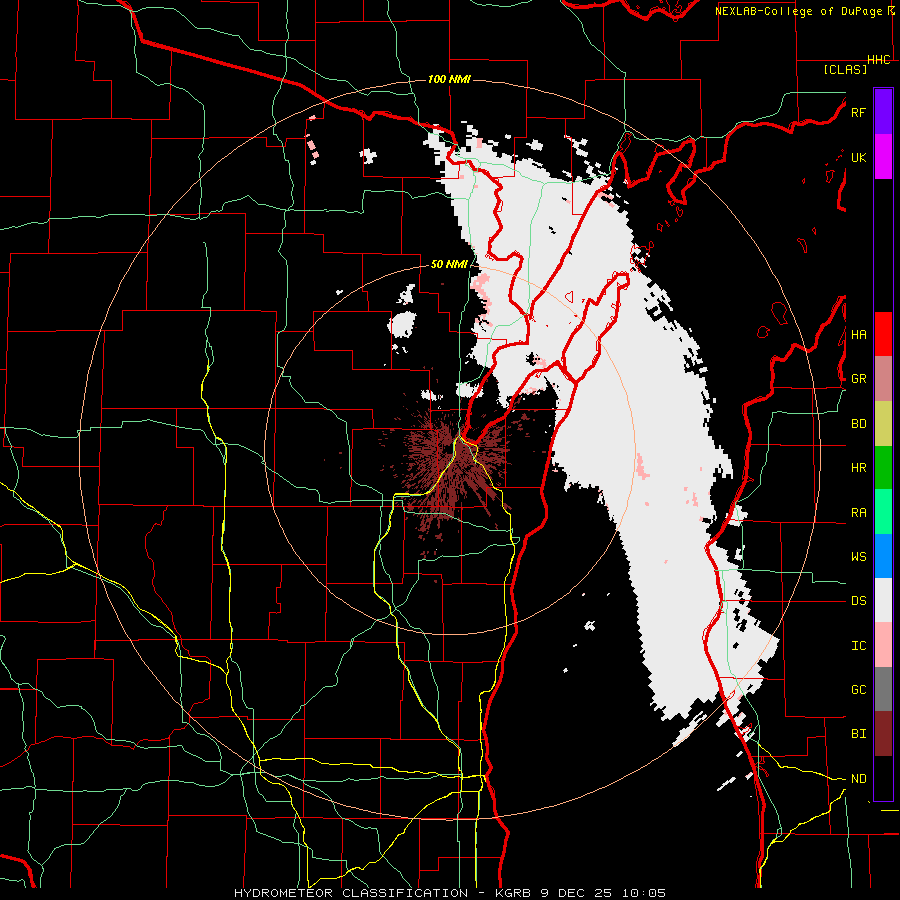The height and width of the screenshot is (900, 900).
Task: Click the HA red legend swatch
Action: tap(883, 334)
